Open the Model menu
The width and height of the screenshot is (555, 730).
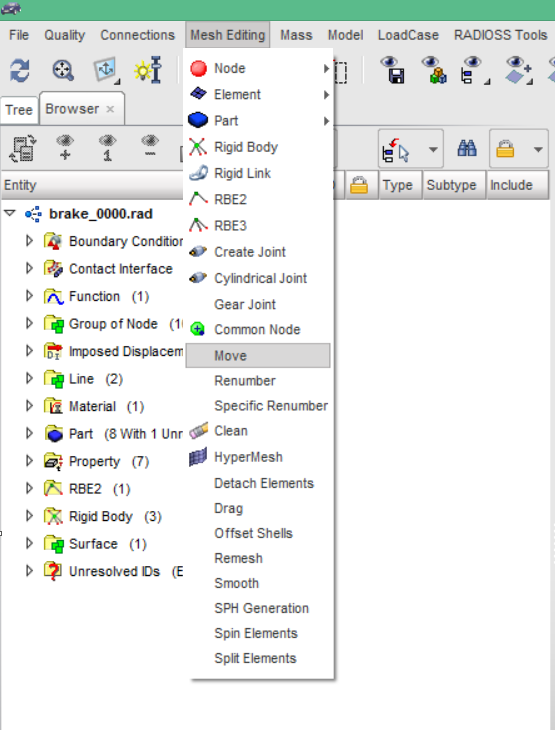[345, 35]
